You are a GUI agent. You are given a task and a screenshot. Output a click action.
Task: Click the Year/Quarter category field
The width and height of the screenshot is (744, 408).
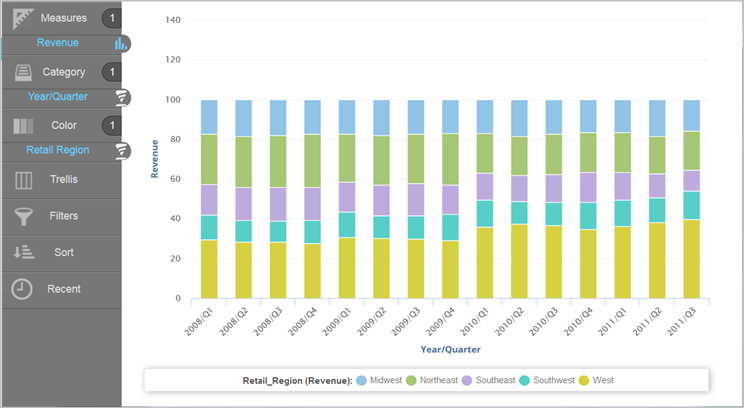point(57,97)
